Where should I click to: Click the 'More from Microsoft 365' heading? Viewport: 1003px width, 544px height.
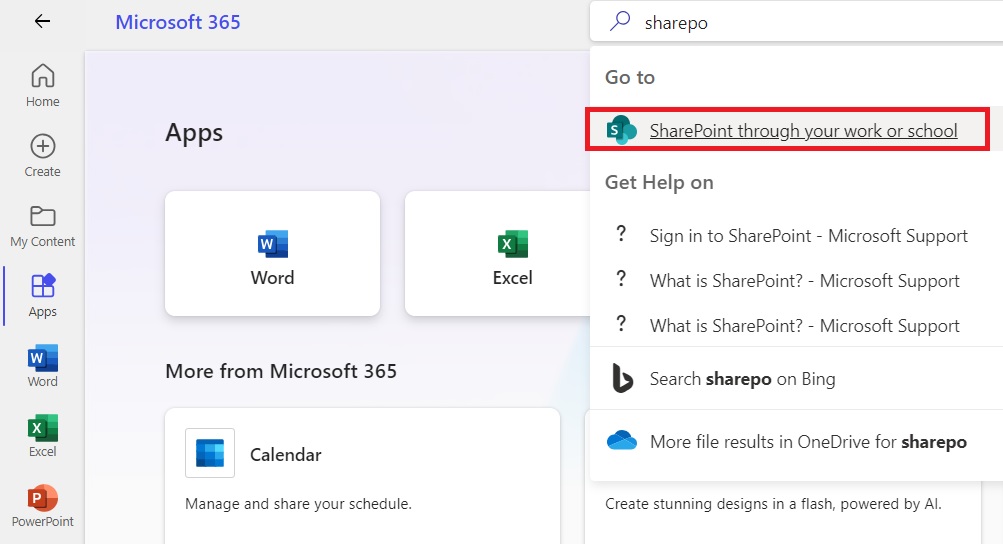pyautogui.click(x=281, y=371)
